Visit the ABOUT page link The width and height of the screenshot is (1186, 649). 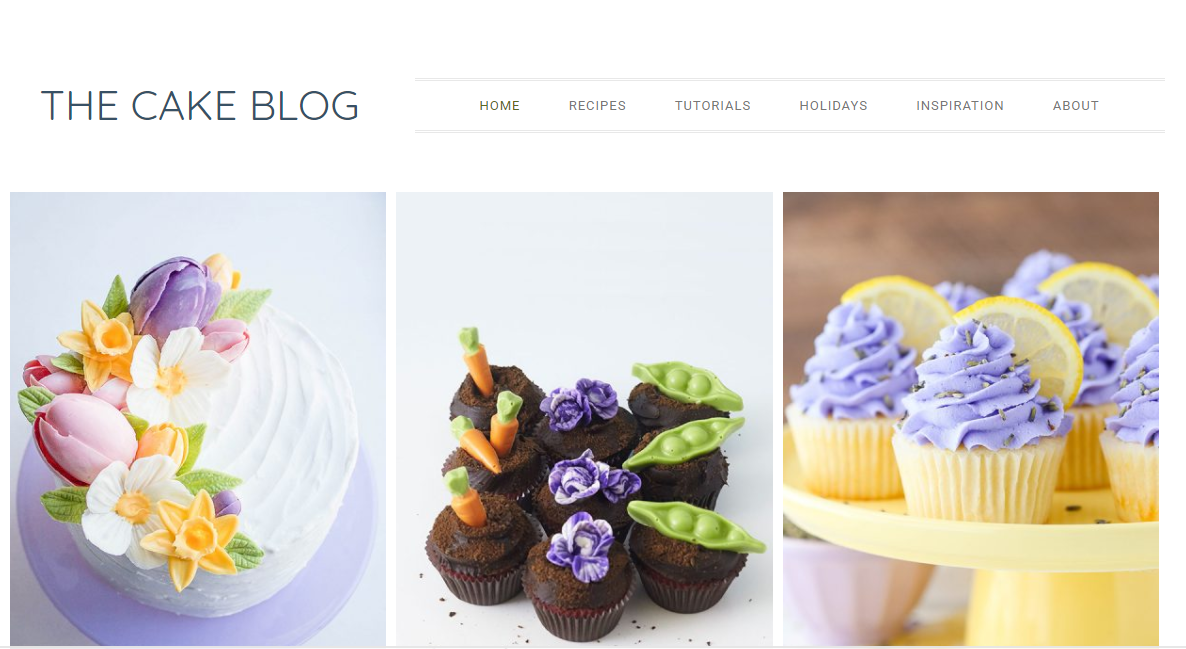(x=1076, y=106)
